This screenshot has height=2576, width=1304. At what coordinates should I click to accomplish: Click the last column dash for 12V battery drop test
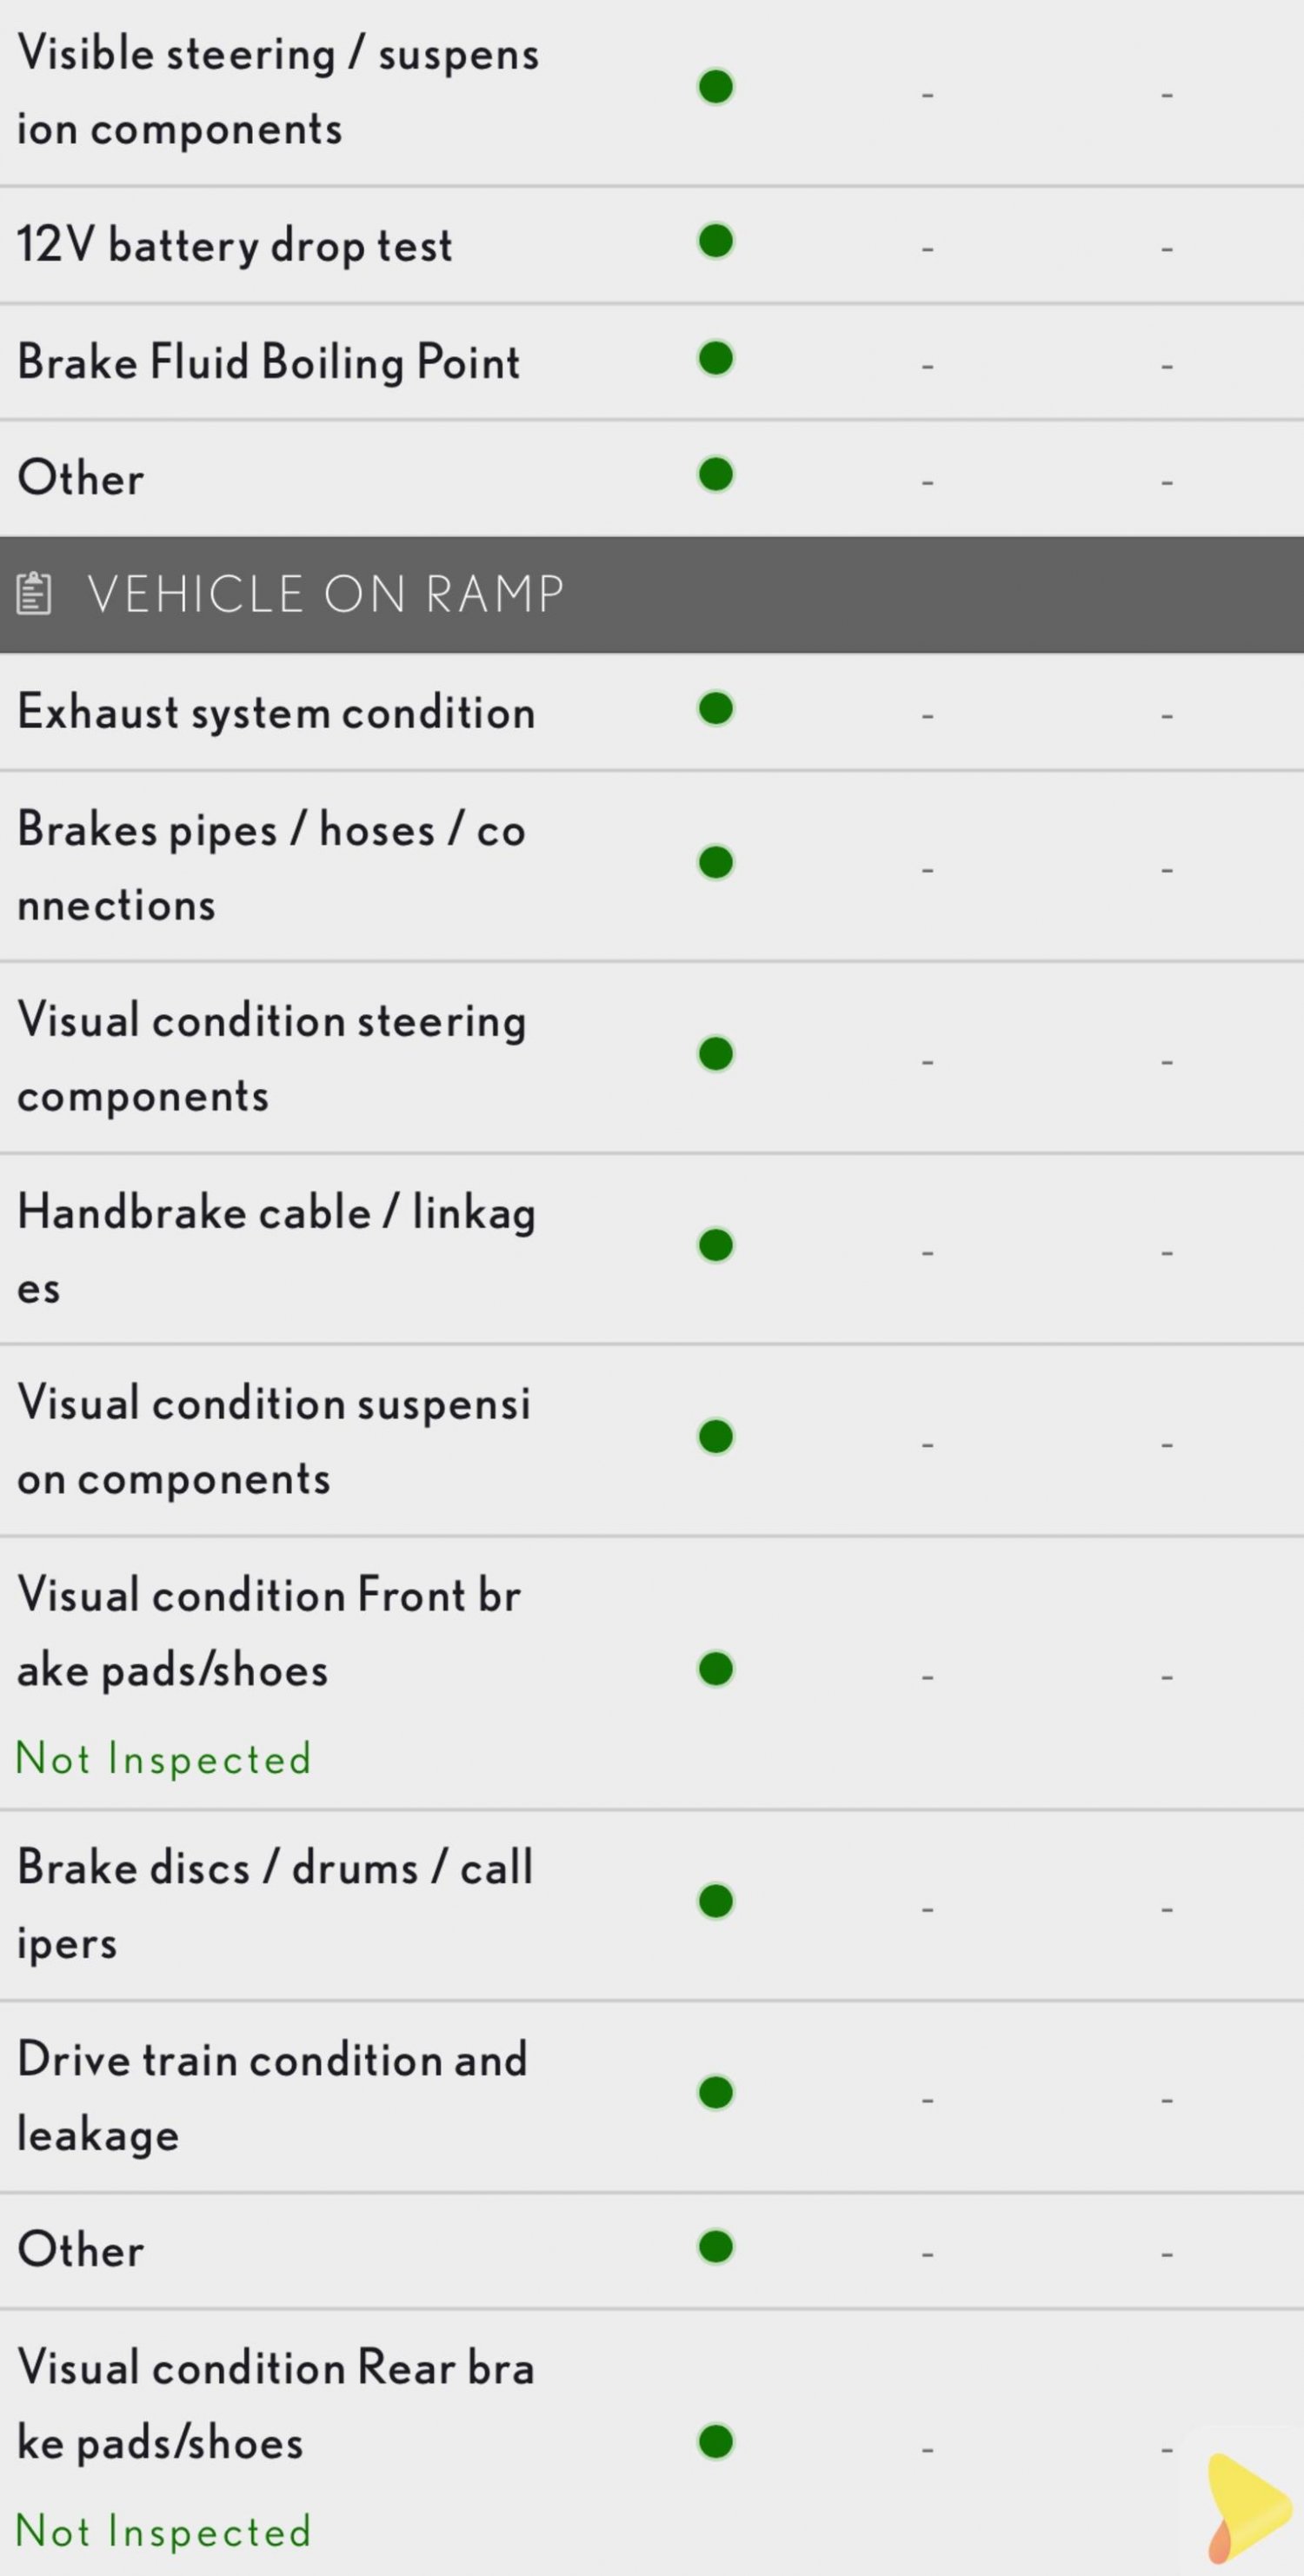pos(1167,247)
